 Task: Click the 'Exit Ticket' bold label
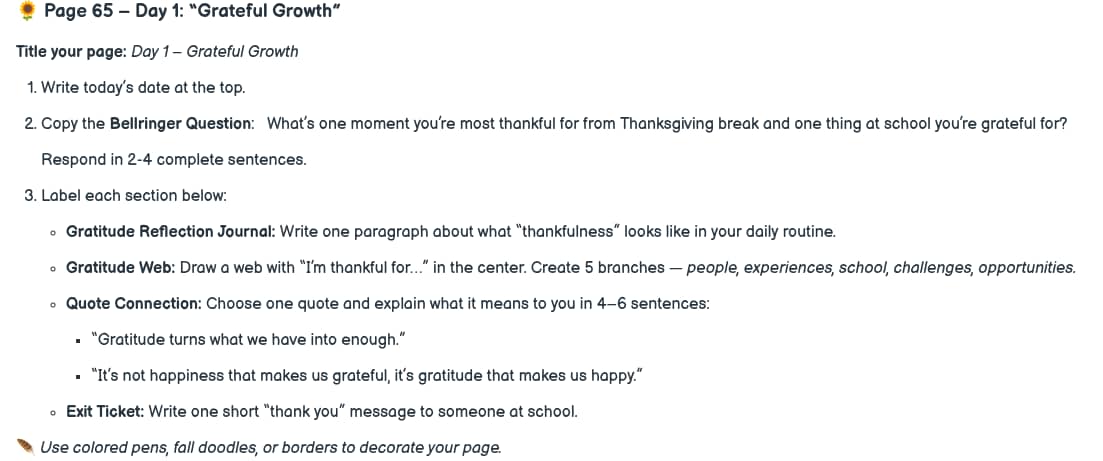(105, 412)
